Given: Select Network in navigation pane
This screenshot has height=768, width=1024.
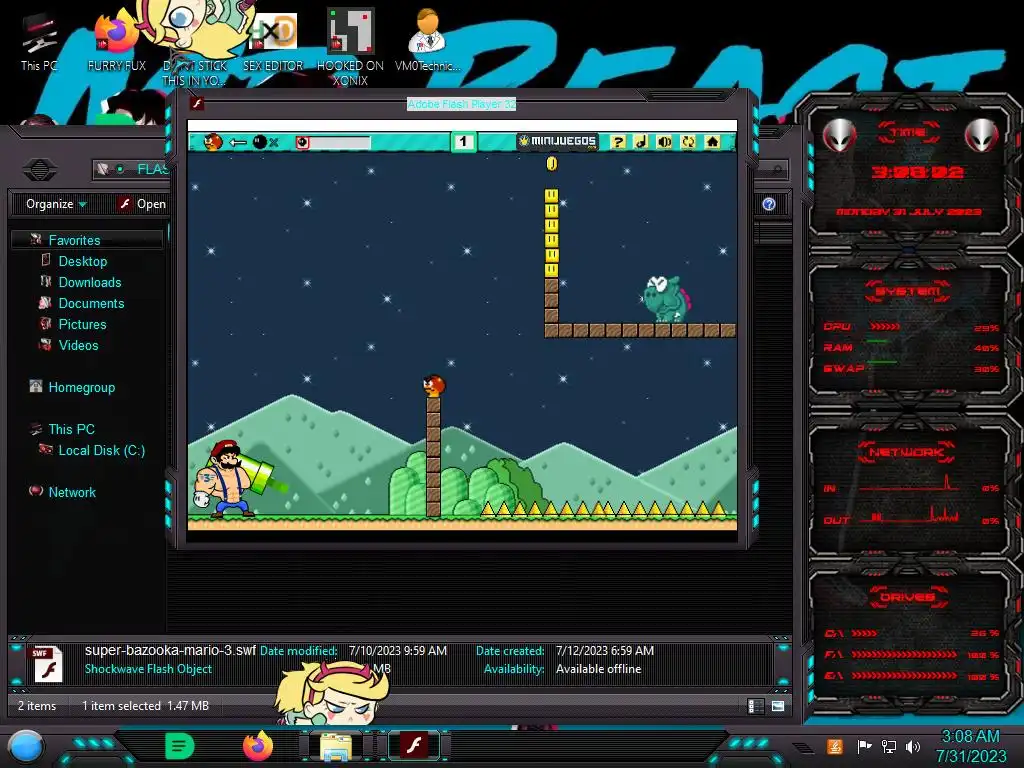Looking at the screenshot, I should tap(72, 492).
